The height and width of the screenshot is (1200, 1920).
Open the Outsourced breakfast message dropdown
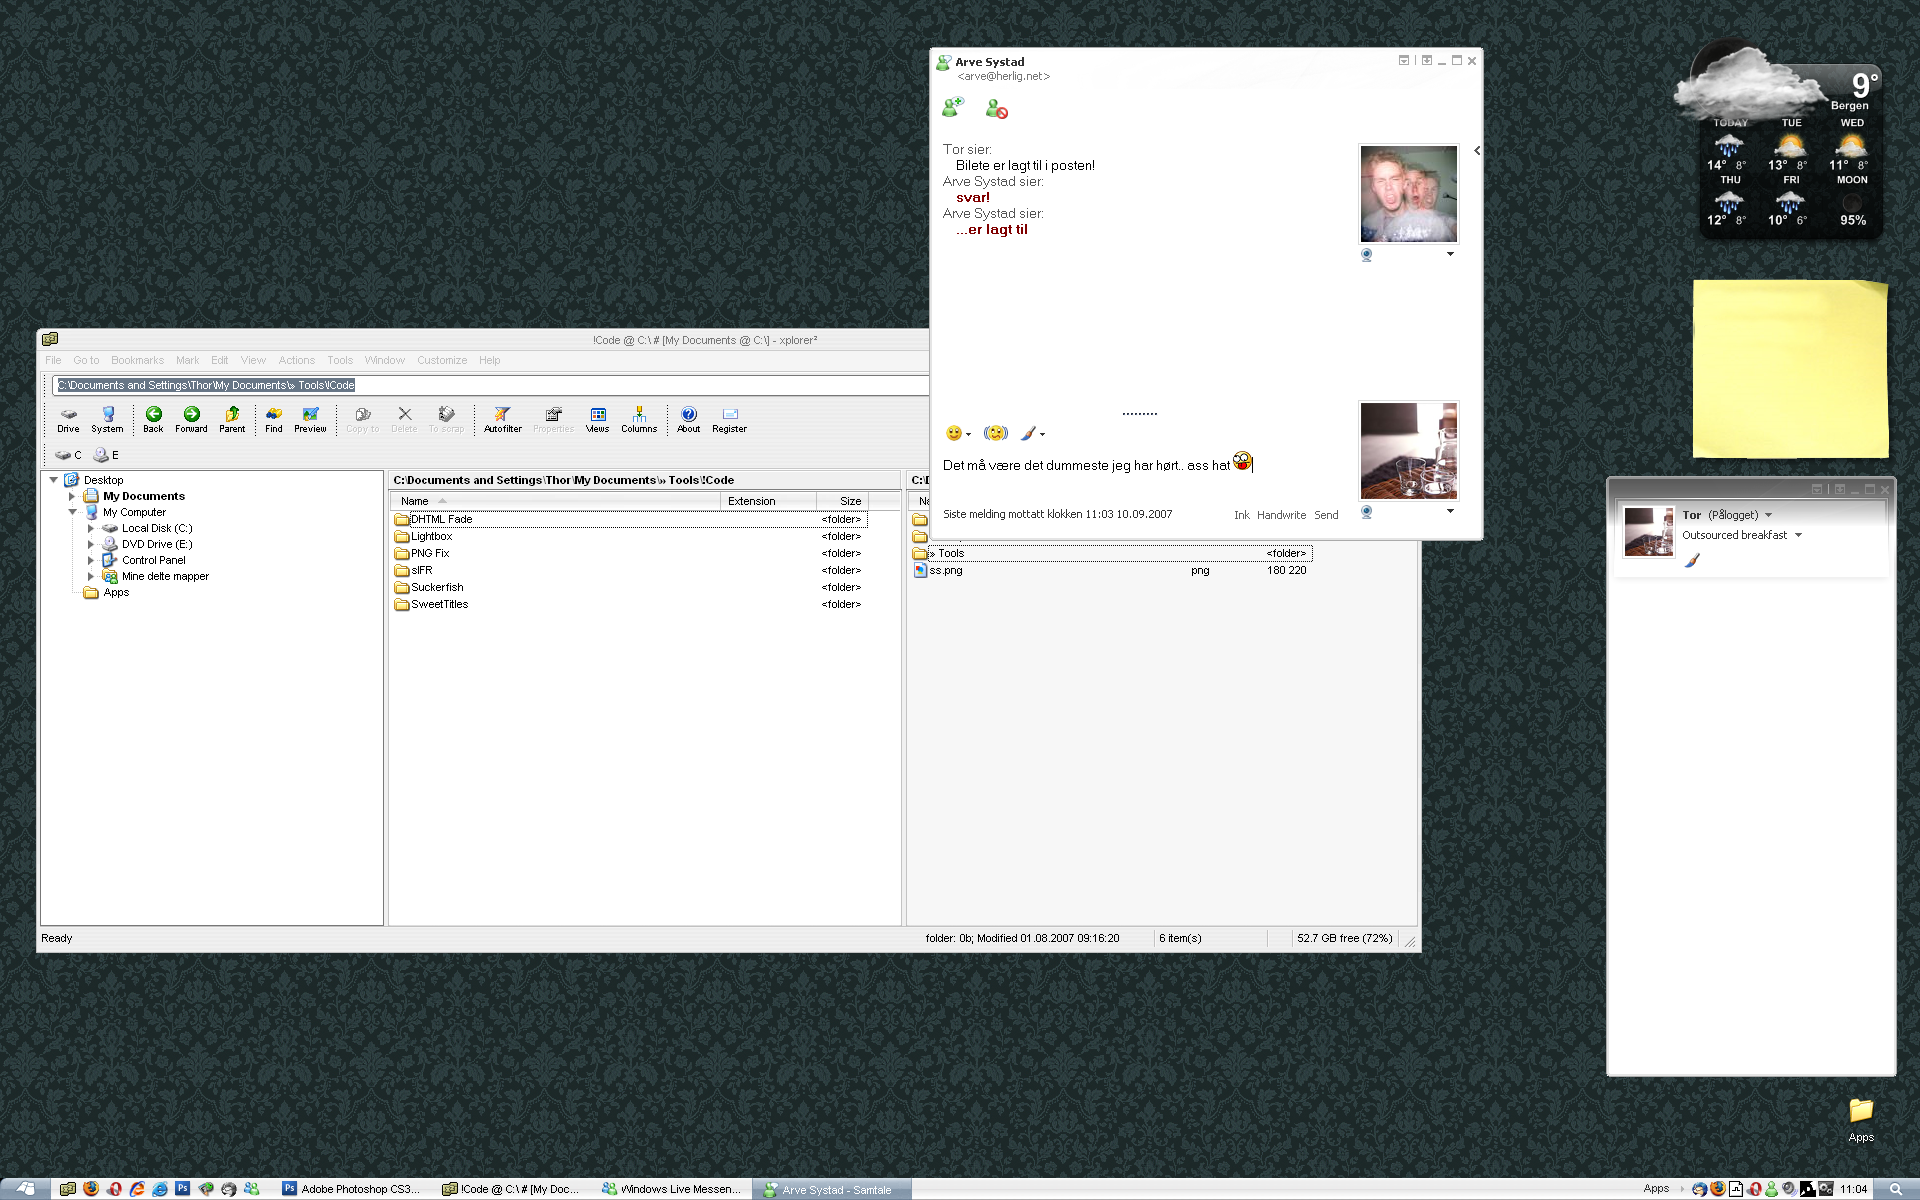(1798, 535)
